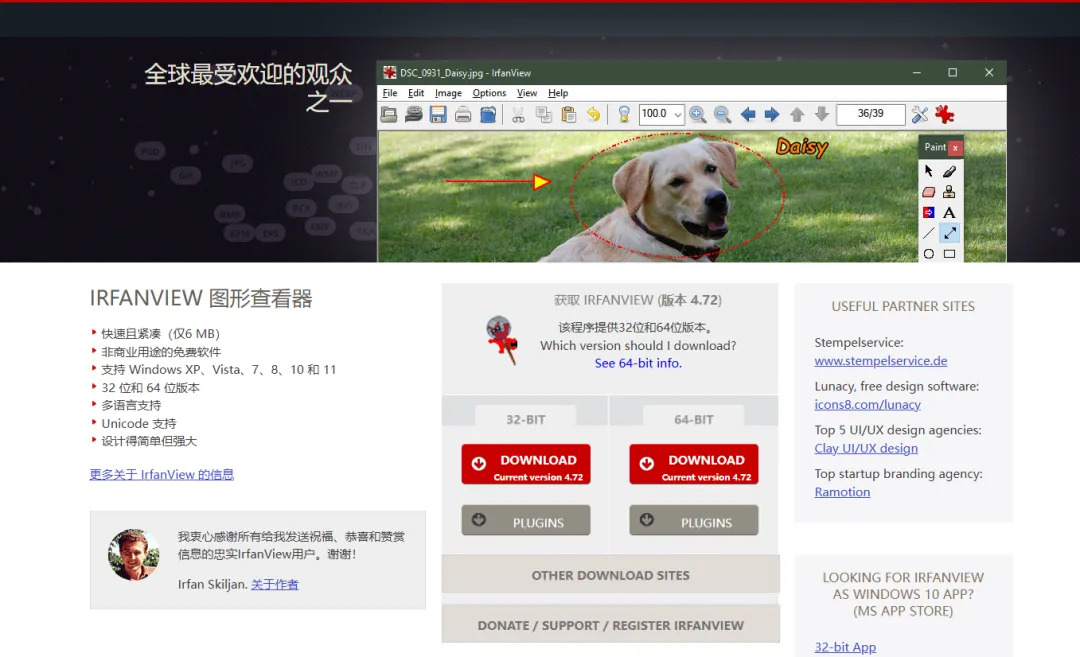Screen dimensions: 1080x657
Task: Open the Options menu in IrfanView
Action: coord(489,93)
